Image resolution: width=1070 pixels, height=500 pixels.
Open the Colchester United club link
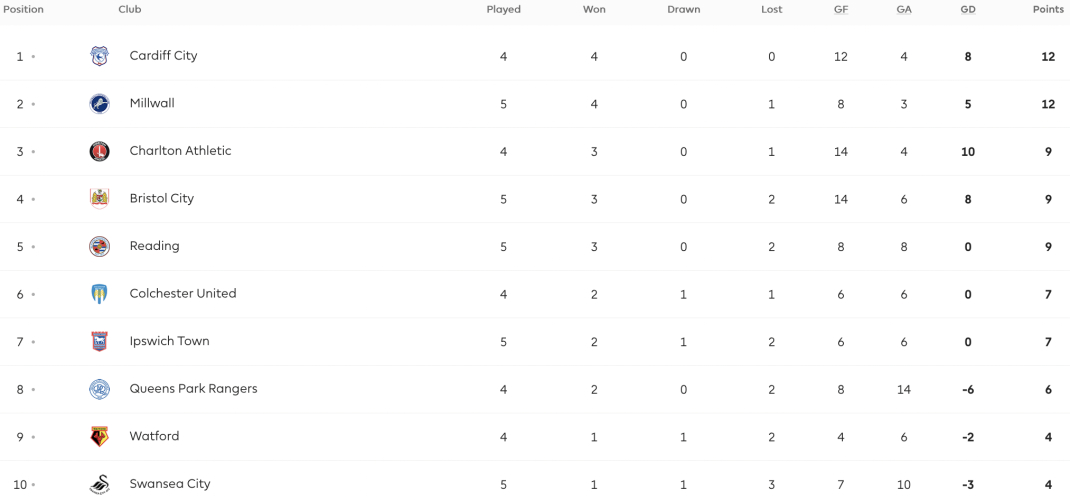(183, 293)
